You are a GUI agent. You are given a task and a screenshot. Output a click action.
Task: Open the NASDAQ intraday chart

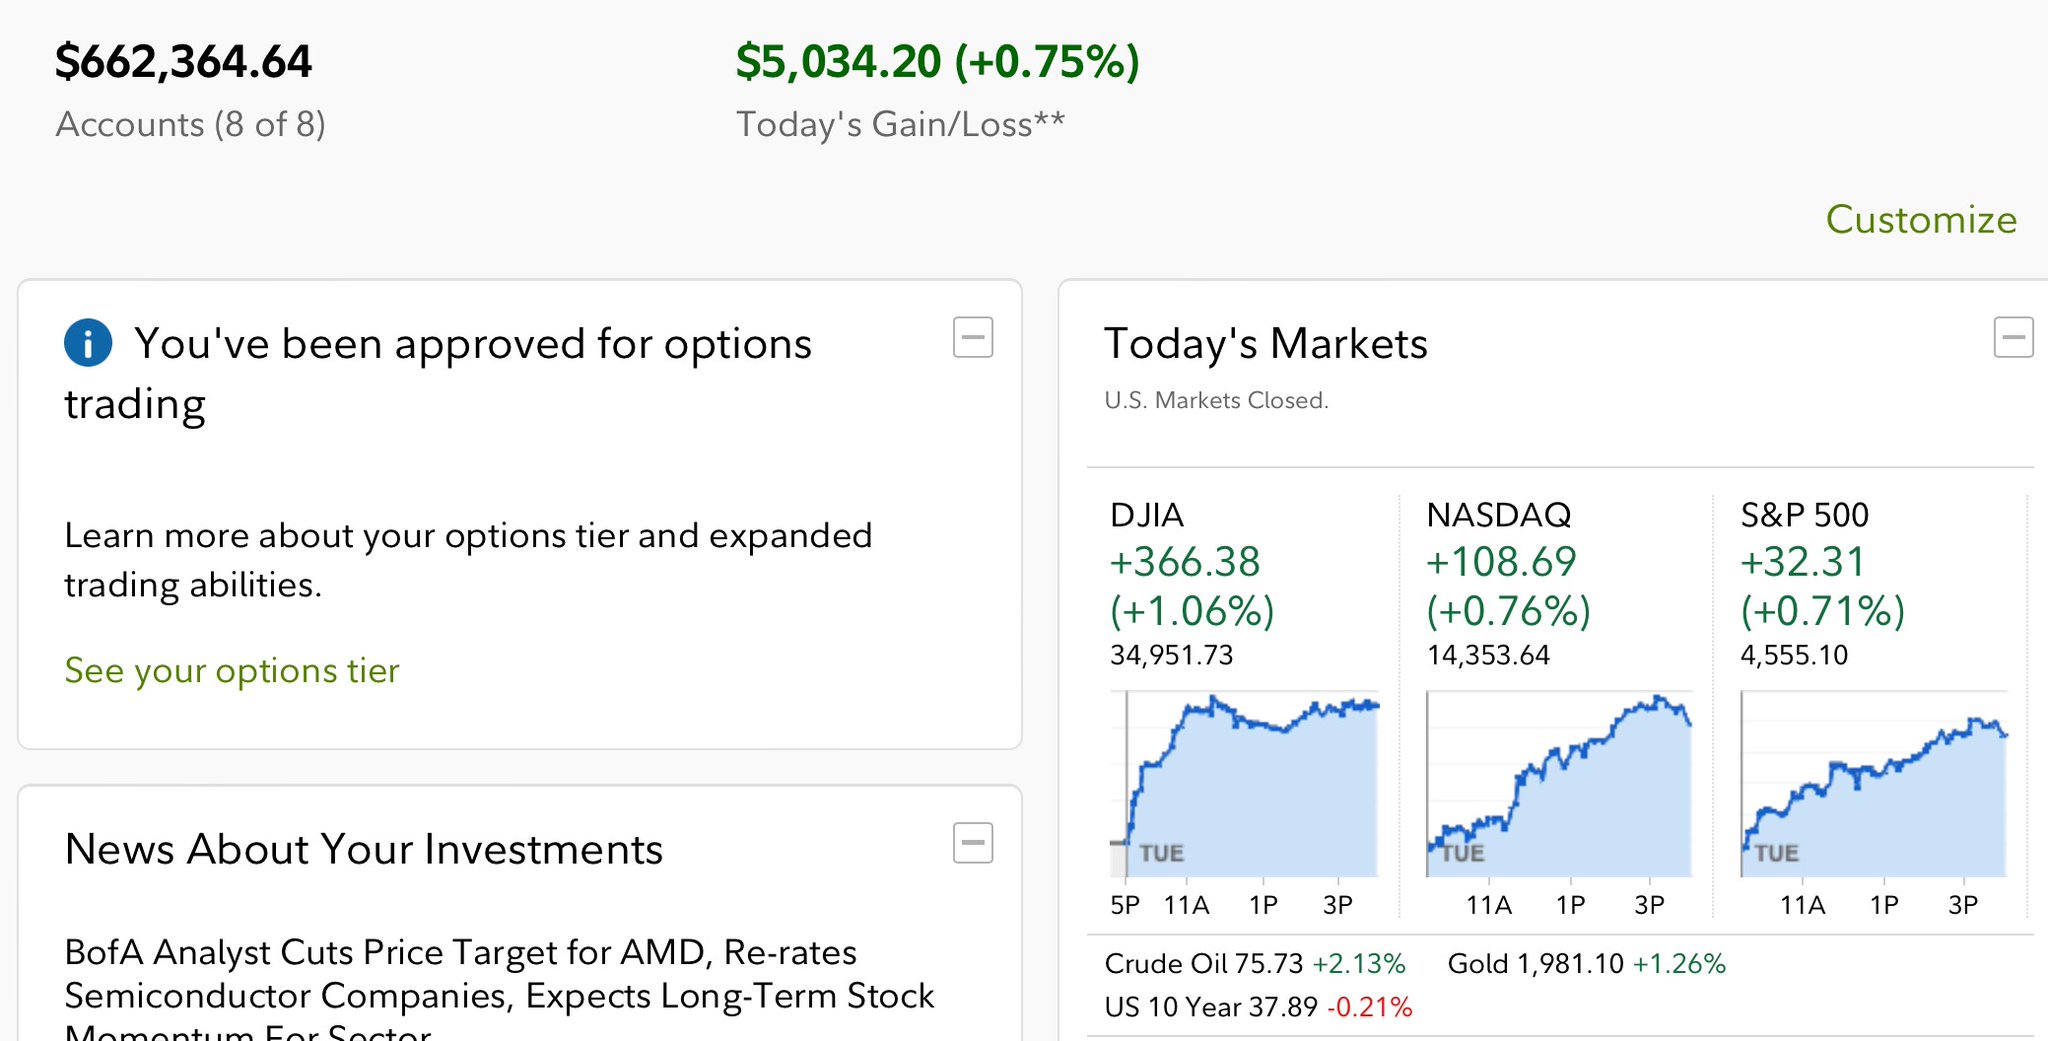tap(1559, 784)
